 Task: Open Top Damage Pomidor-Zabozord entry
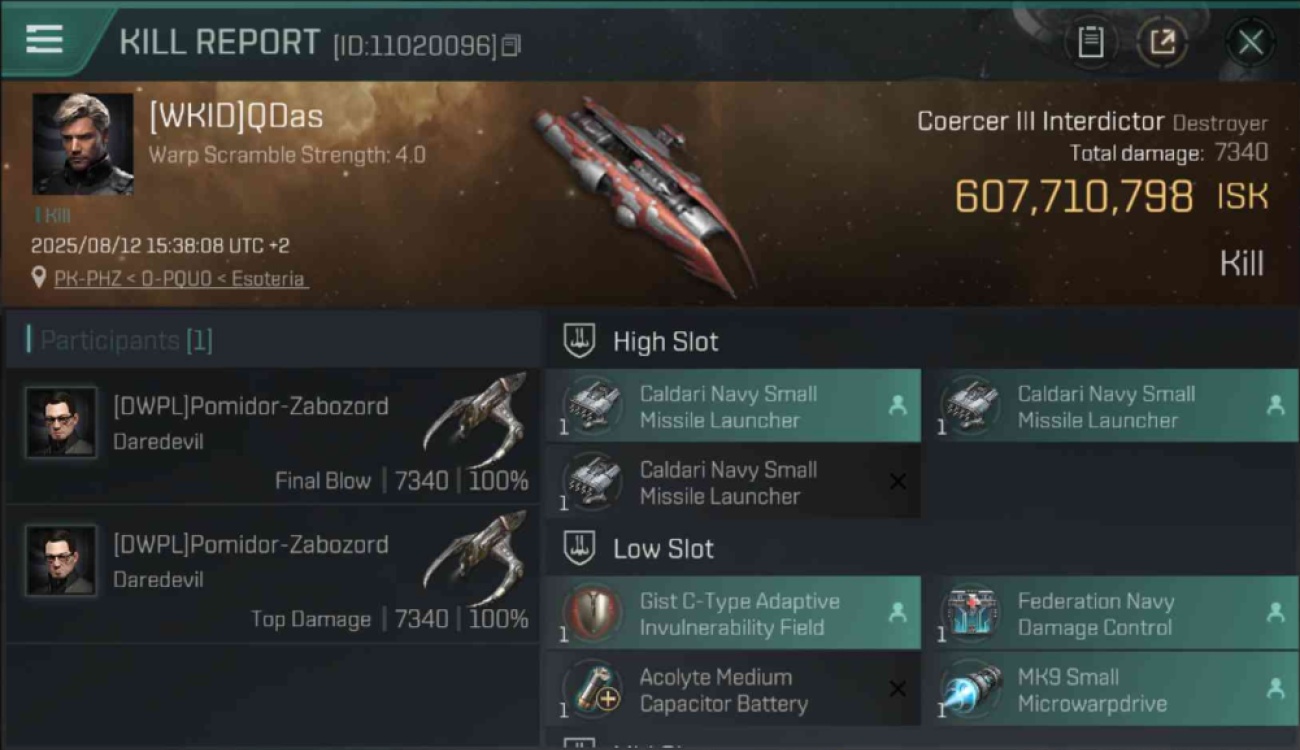273,574
